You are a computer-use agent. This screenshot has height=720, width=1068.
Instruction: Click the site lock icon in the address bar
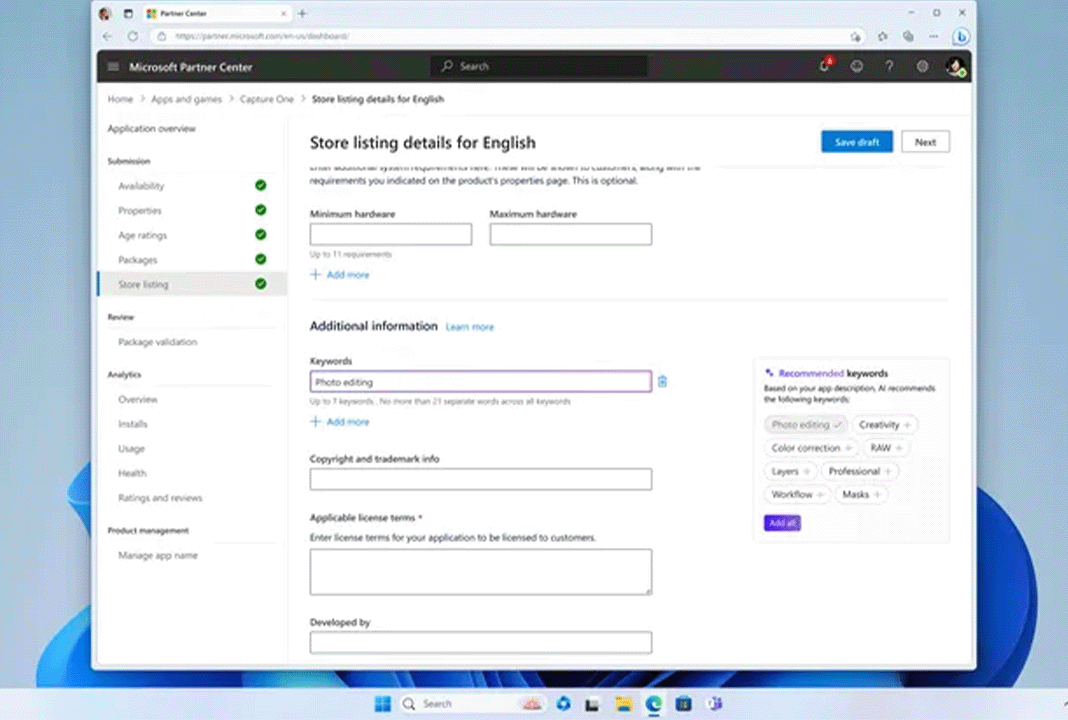pos(161,36)
